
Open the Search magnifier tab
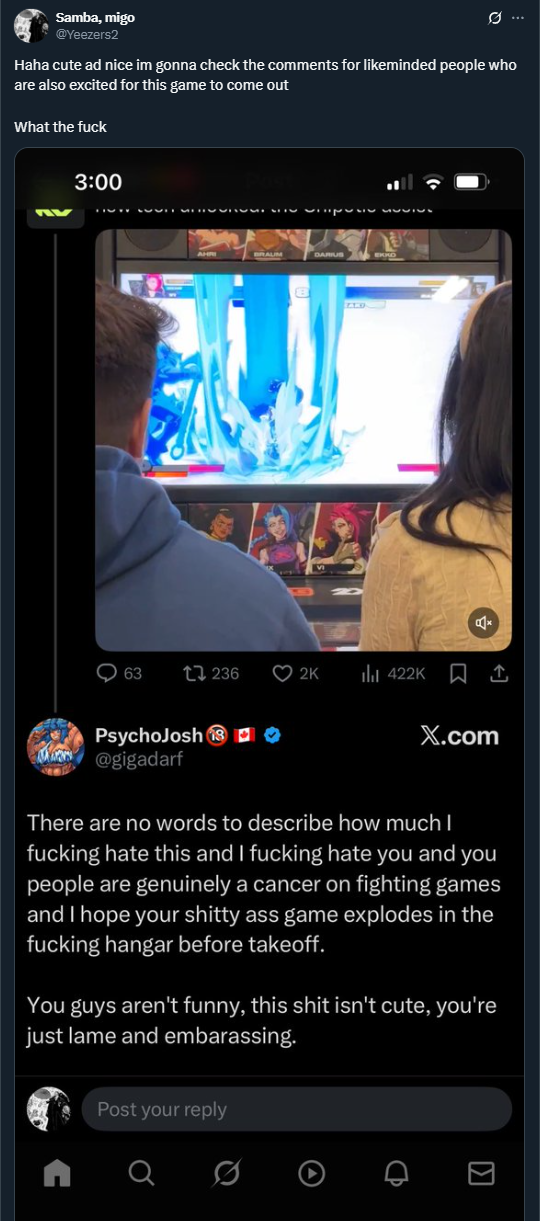click(x=142, y=1172)
